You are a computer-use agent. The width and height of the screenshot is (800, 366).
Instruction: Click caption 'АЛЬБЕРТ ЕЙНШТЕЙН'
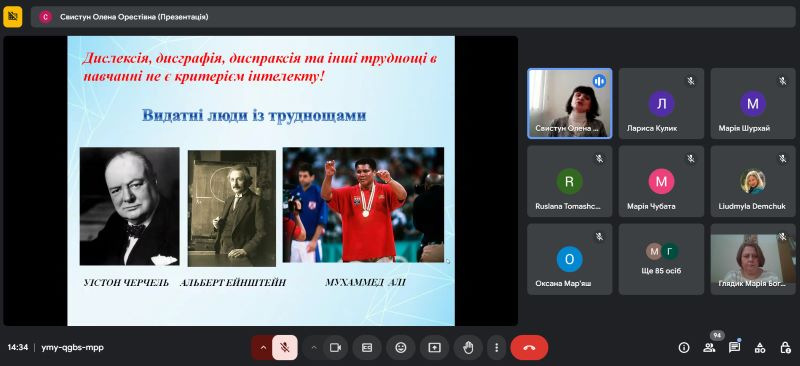[233, 283]
